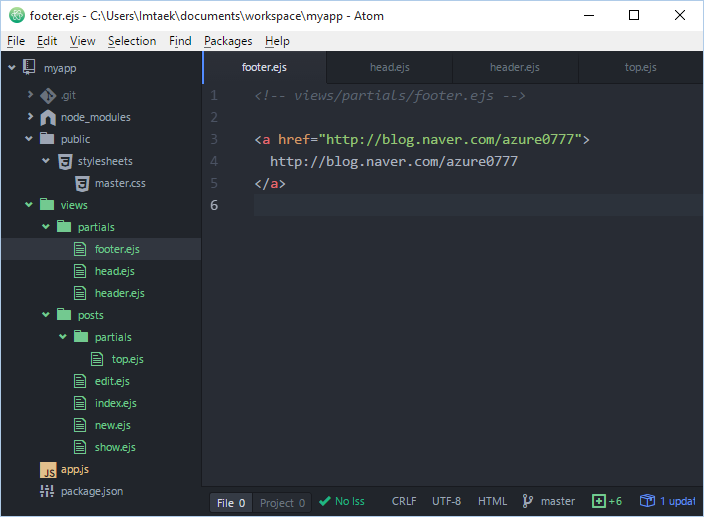Click the Atom logo in title bar
This screenshot has width=704, height=517.
click(17, 15)
